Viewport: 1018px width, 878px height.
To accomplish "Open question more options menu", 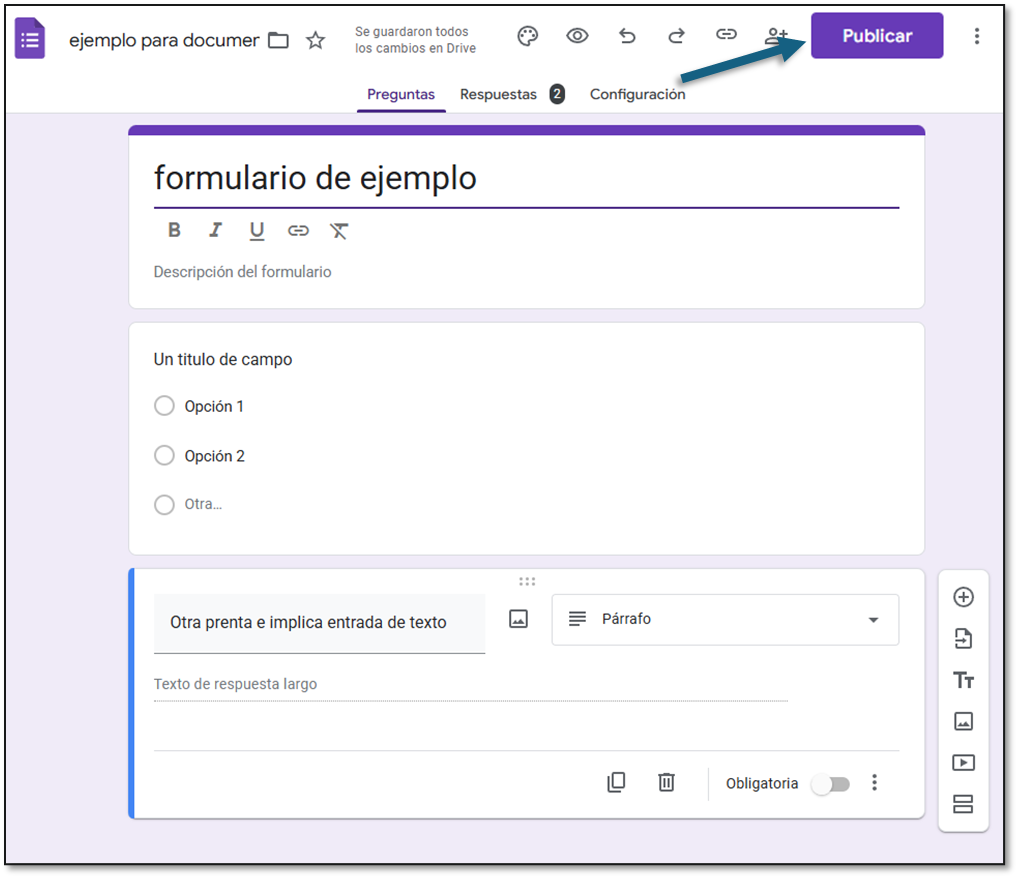I will 875,783.
